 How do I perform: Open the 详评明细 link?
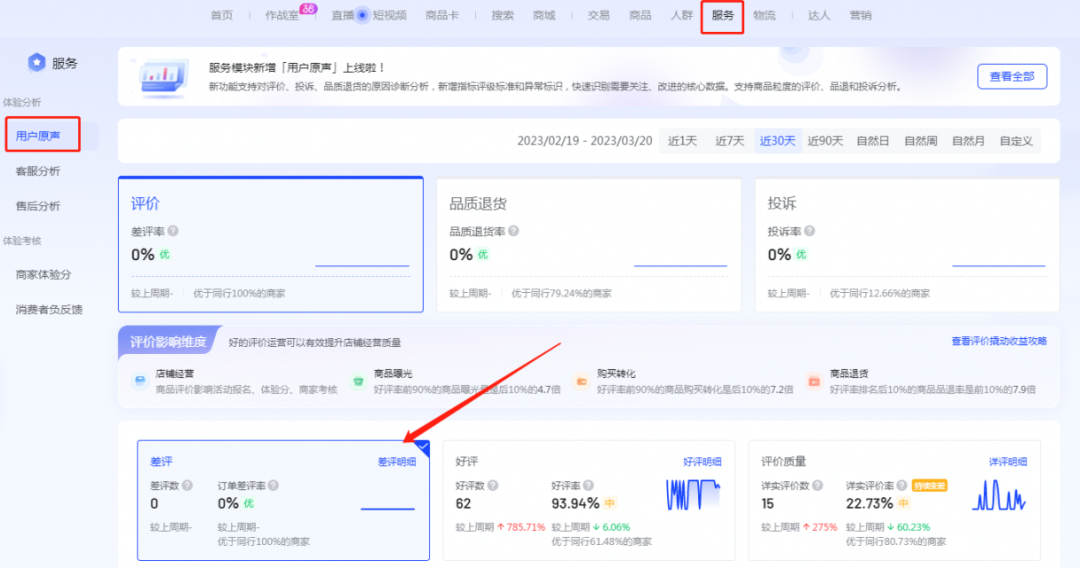[1008, 461]
